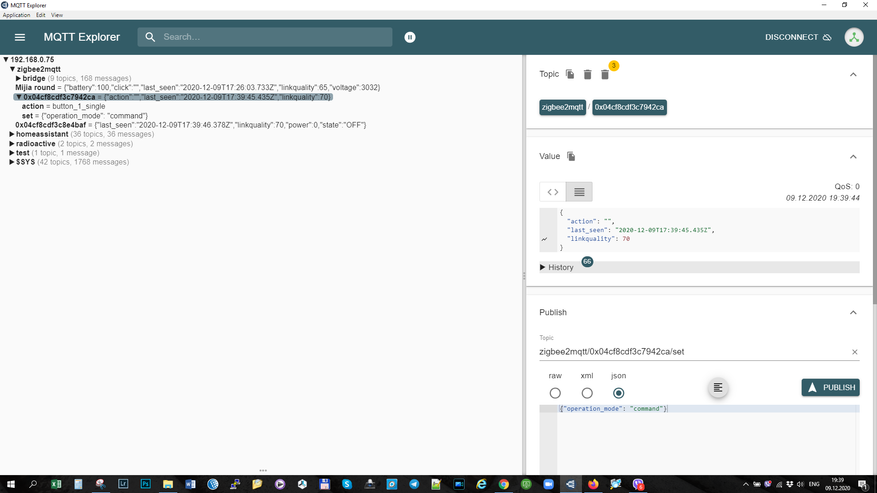Expand the radioactive topic node
The image size is (877, 493).
click(12, 144)
